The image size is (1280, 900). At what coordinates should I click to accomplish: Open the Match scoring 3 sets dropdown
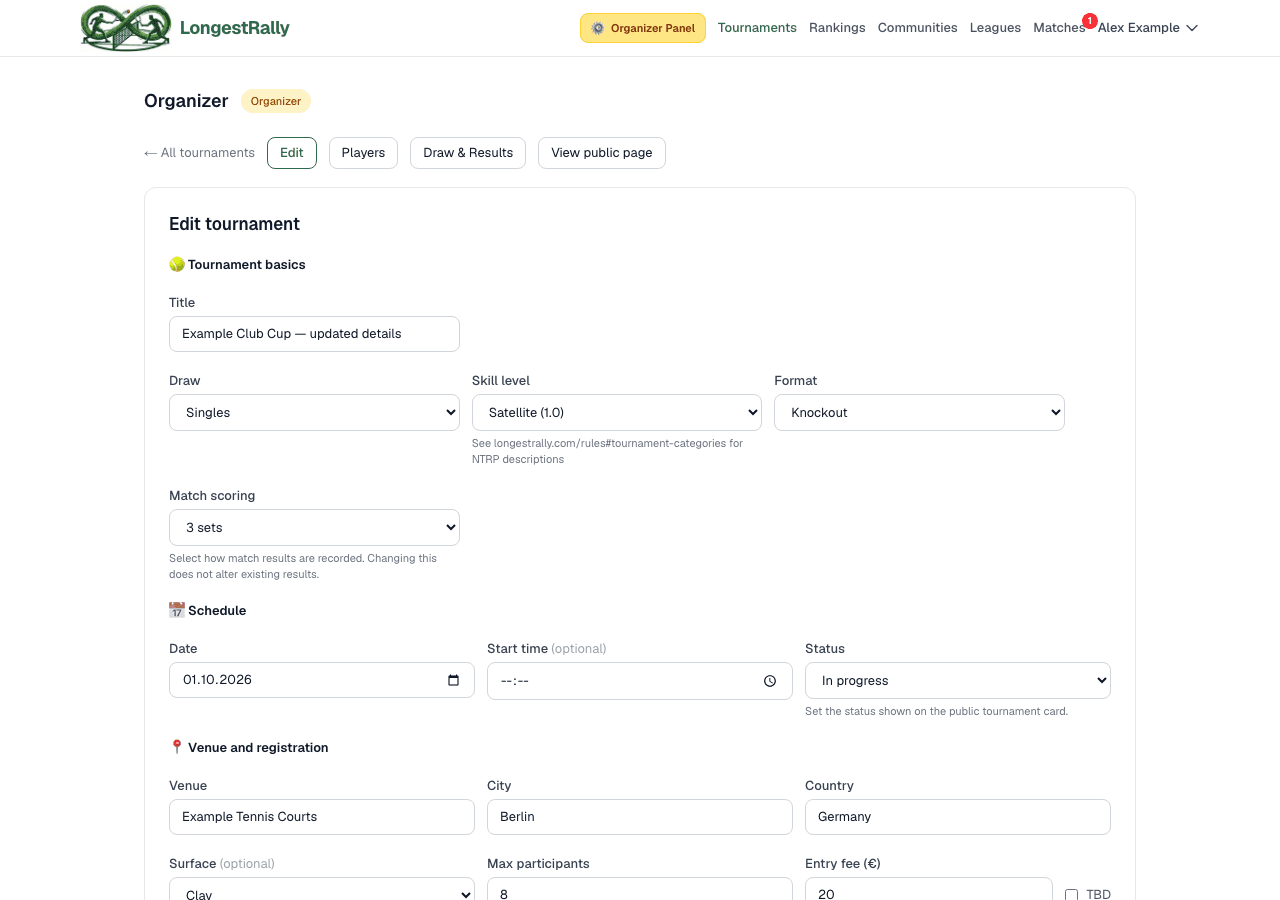click(314, 527)
